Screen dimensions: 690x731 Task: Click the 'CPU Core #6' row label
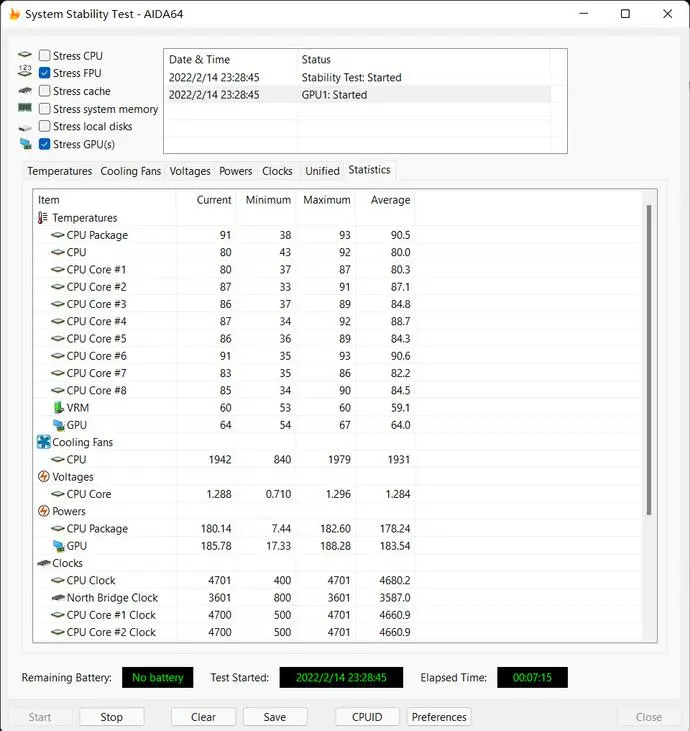click(x=97, y=356)
